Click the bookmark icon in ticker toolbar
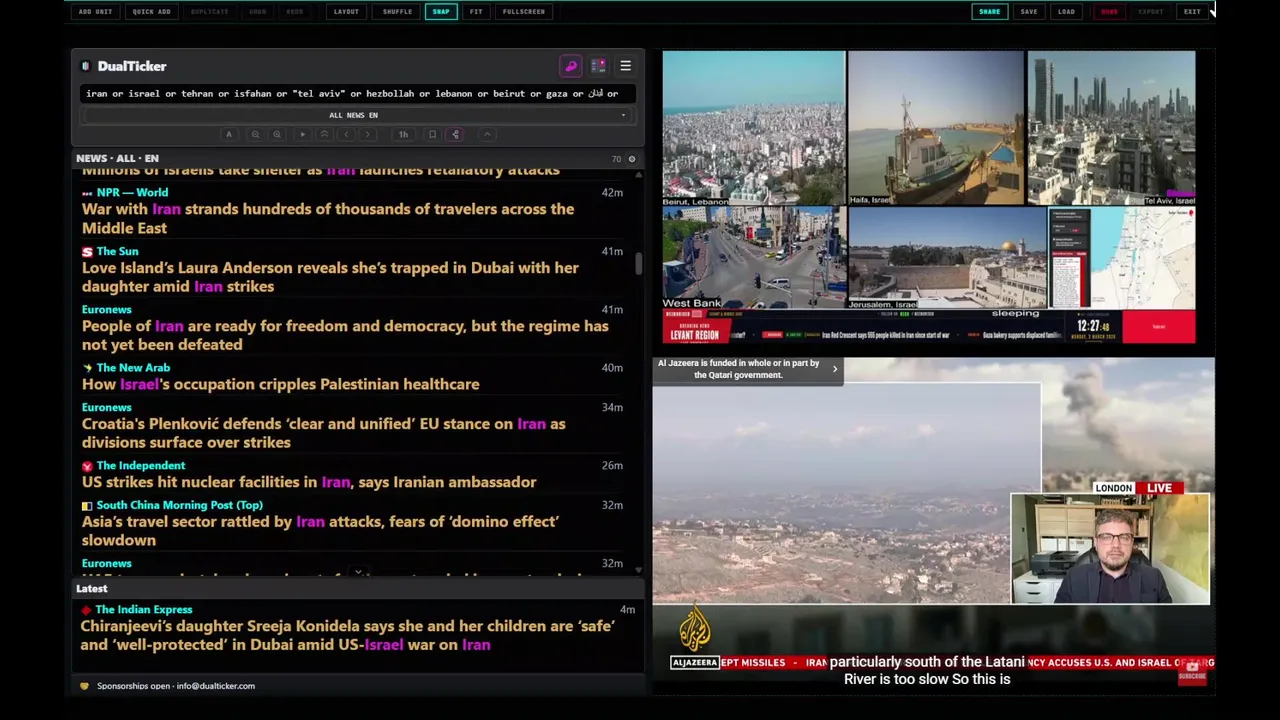Viewport: 1280px width, 720px height. click(x=432, y=134)
